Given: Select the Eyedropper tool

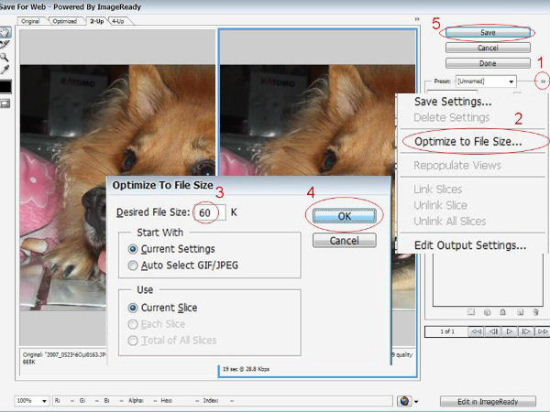Looking at the screenshot, I should pos(5,69).
